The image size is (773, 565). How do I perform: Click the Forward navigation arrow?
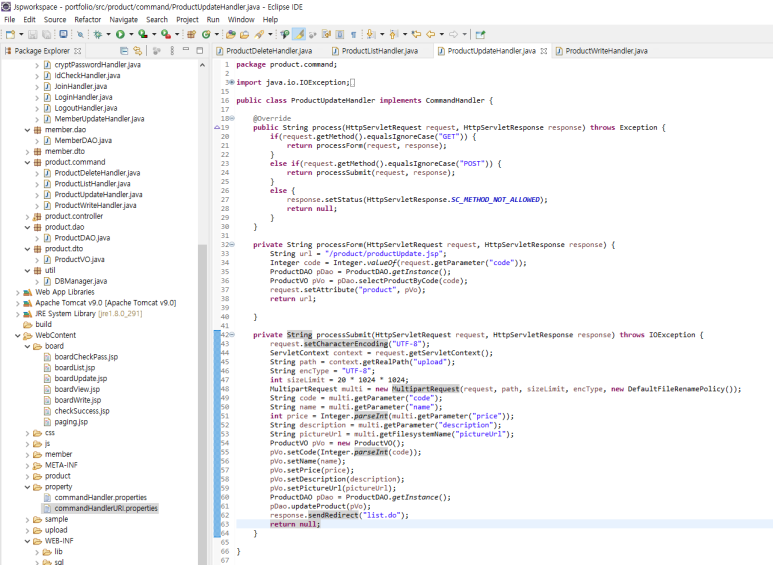(454, 35)
